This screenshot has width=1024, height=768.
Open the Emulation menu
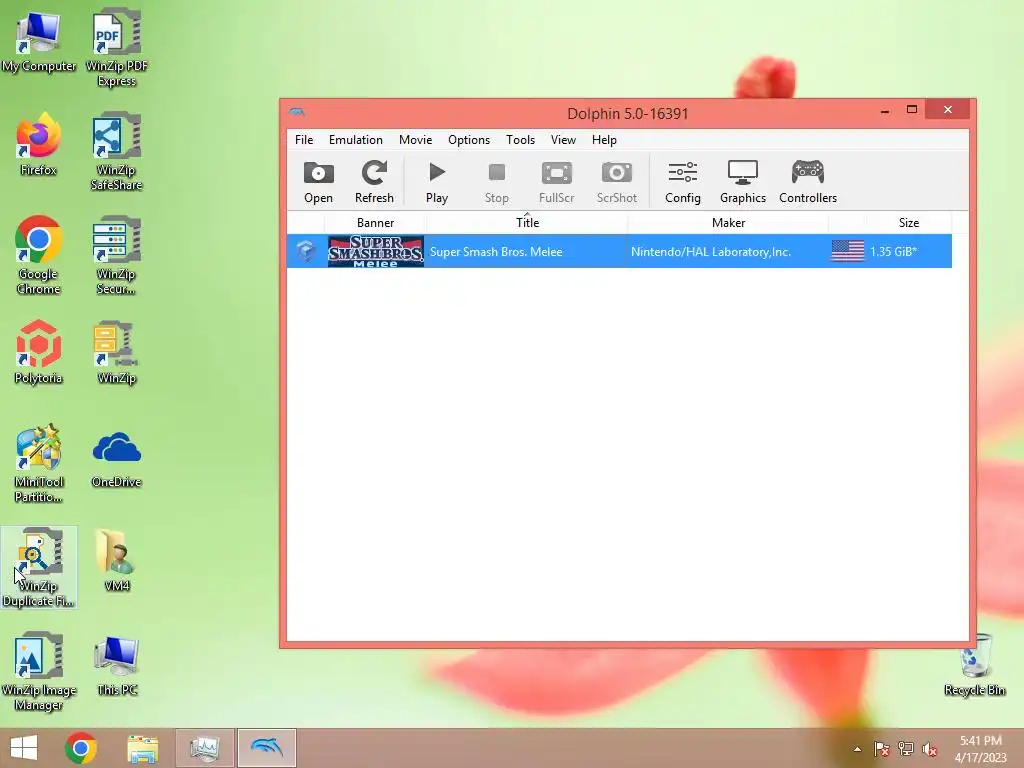355,140
